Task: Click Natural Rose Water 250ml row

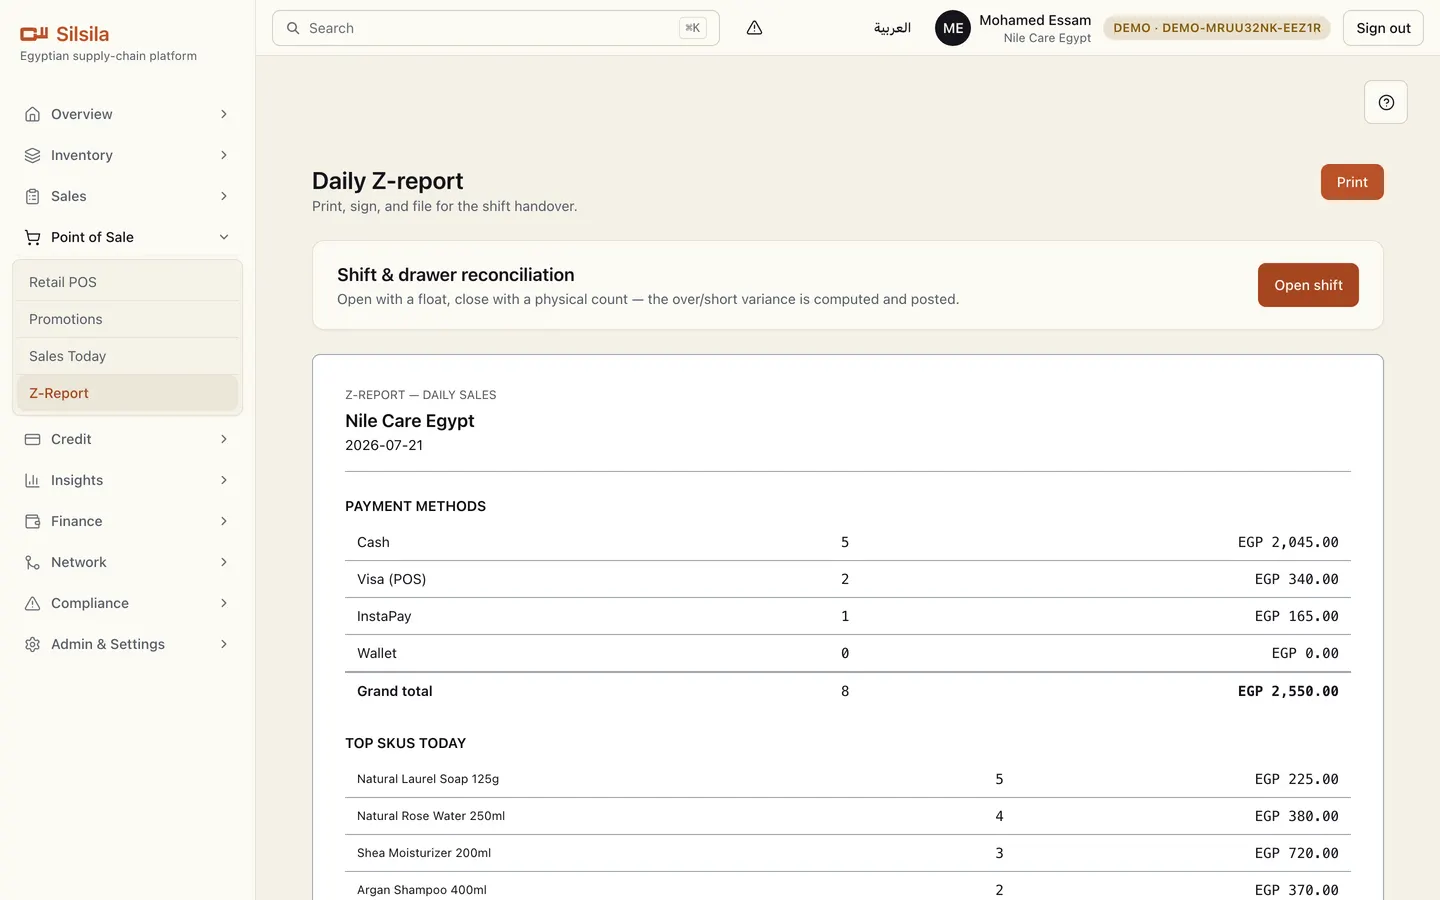Action: (848, 816)
